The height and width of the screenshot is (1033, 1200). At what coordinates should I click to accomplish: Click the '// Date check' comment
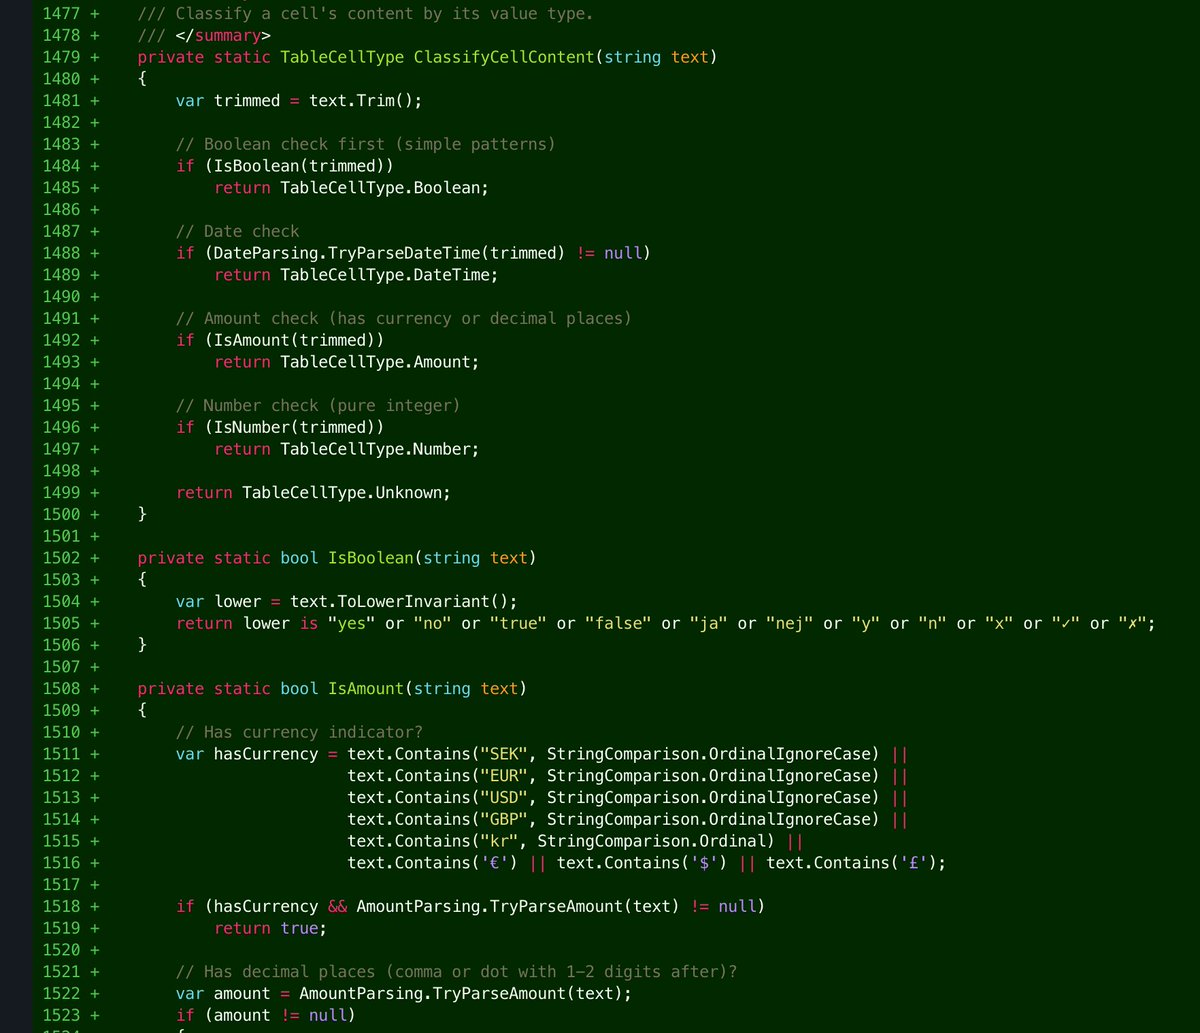point(237,231)
